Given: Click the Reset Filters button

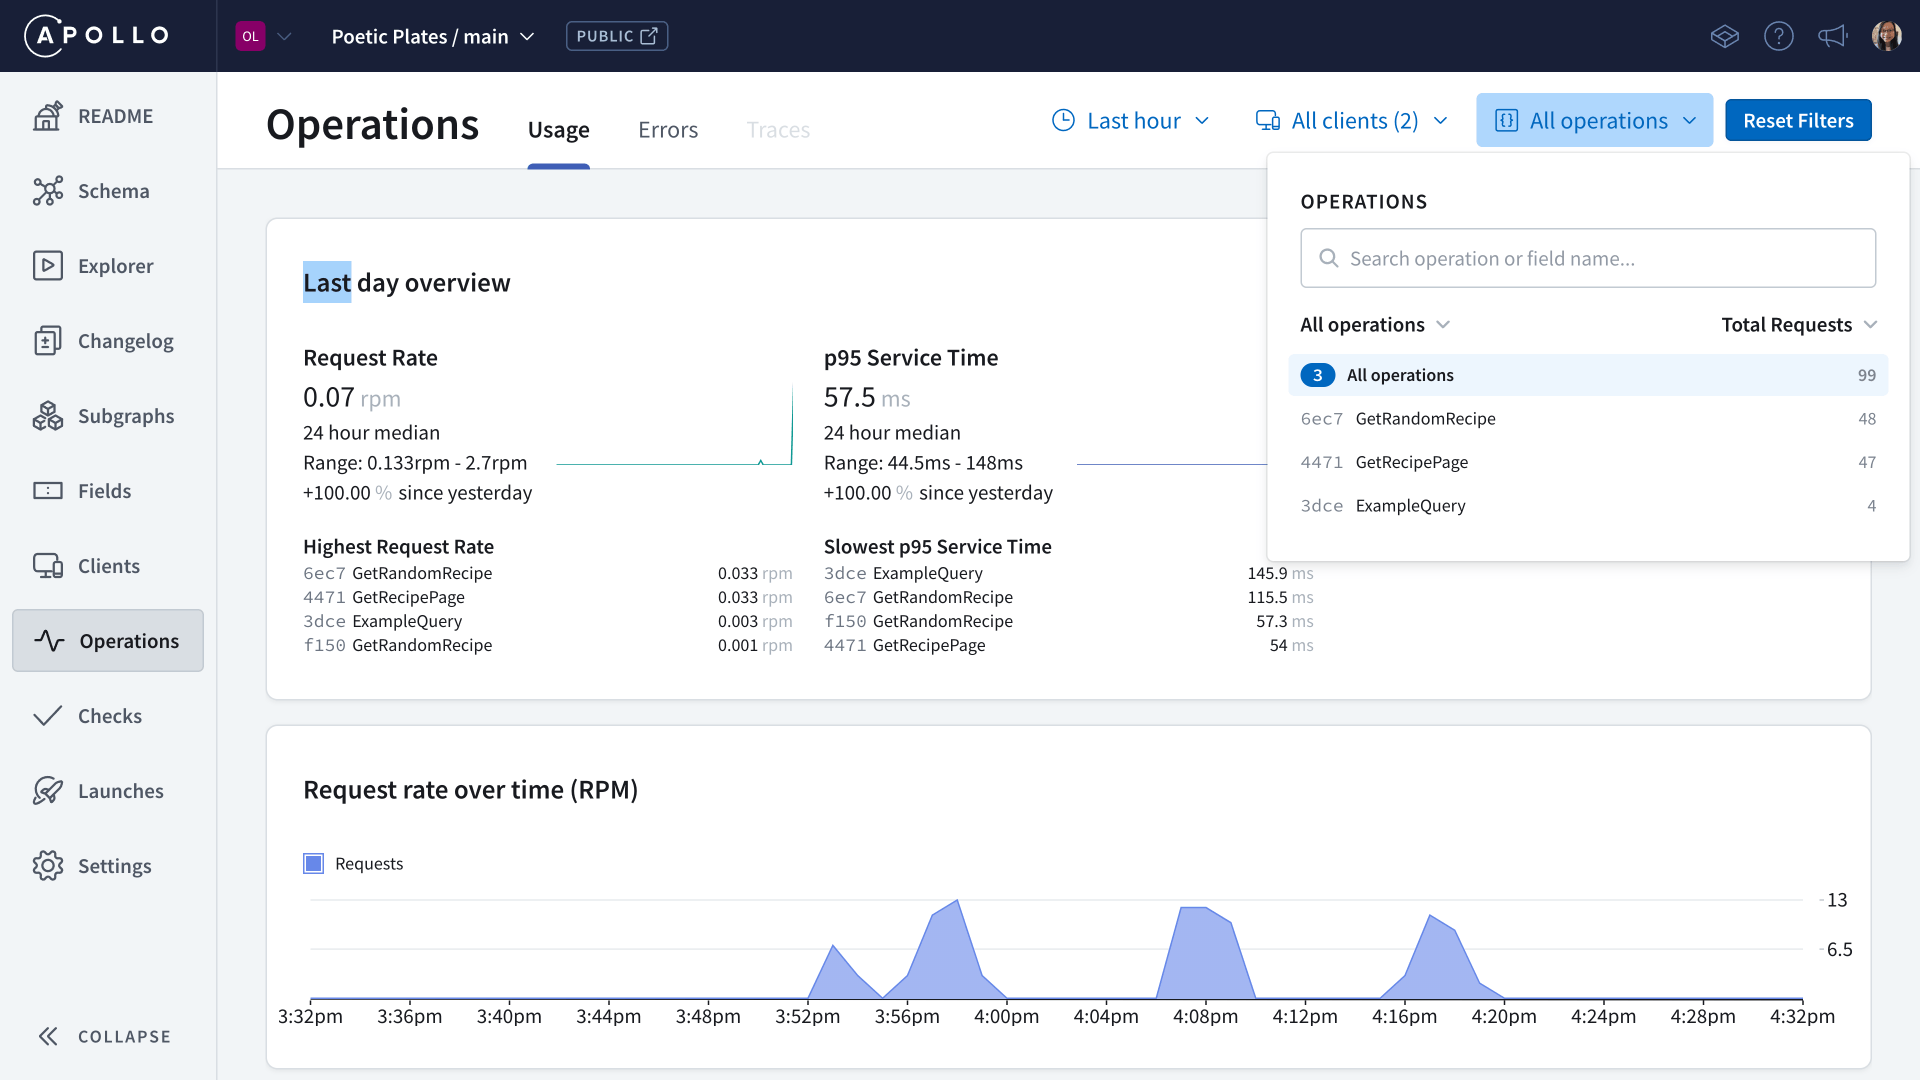Looking at the screenshot, I should click(x=1798, y=120).
